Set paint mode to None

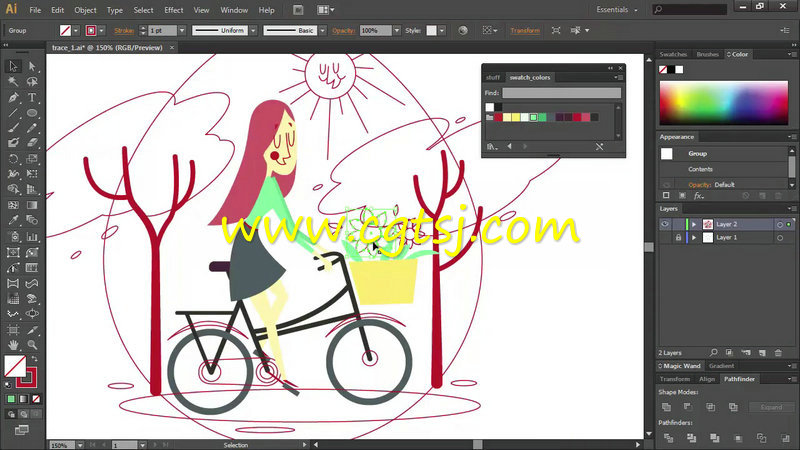[x=36, y=399]
